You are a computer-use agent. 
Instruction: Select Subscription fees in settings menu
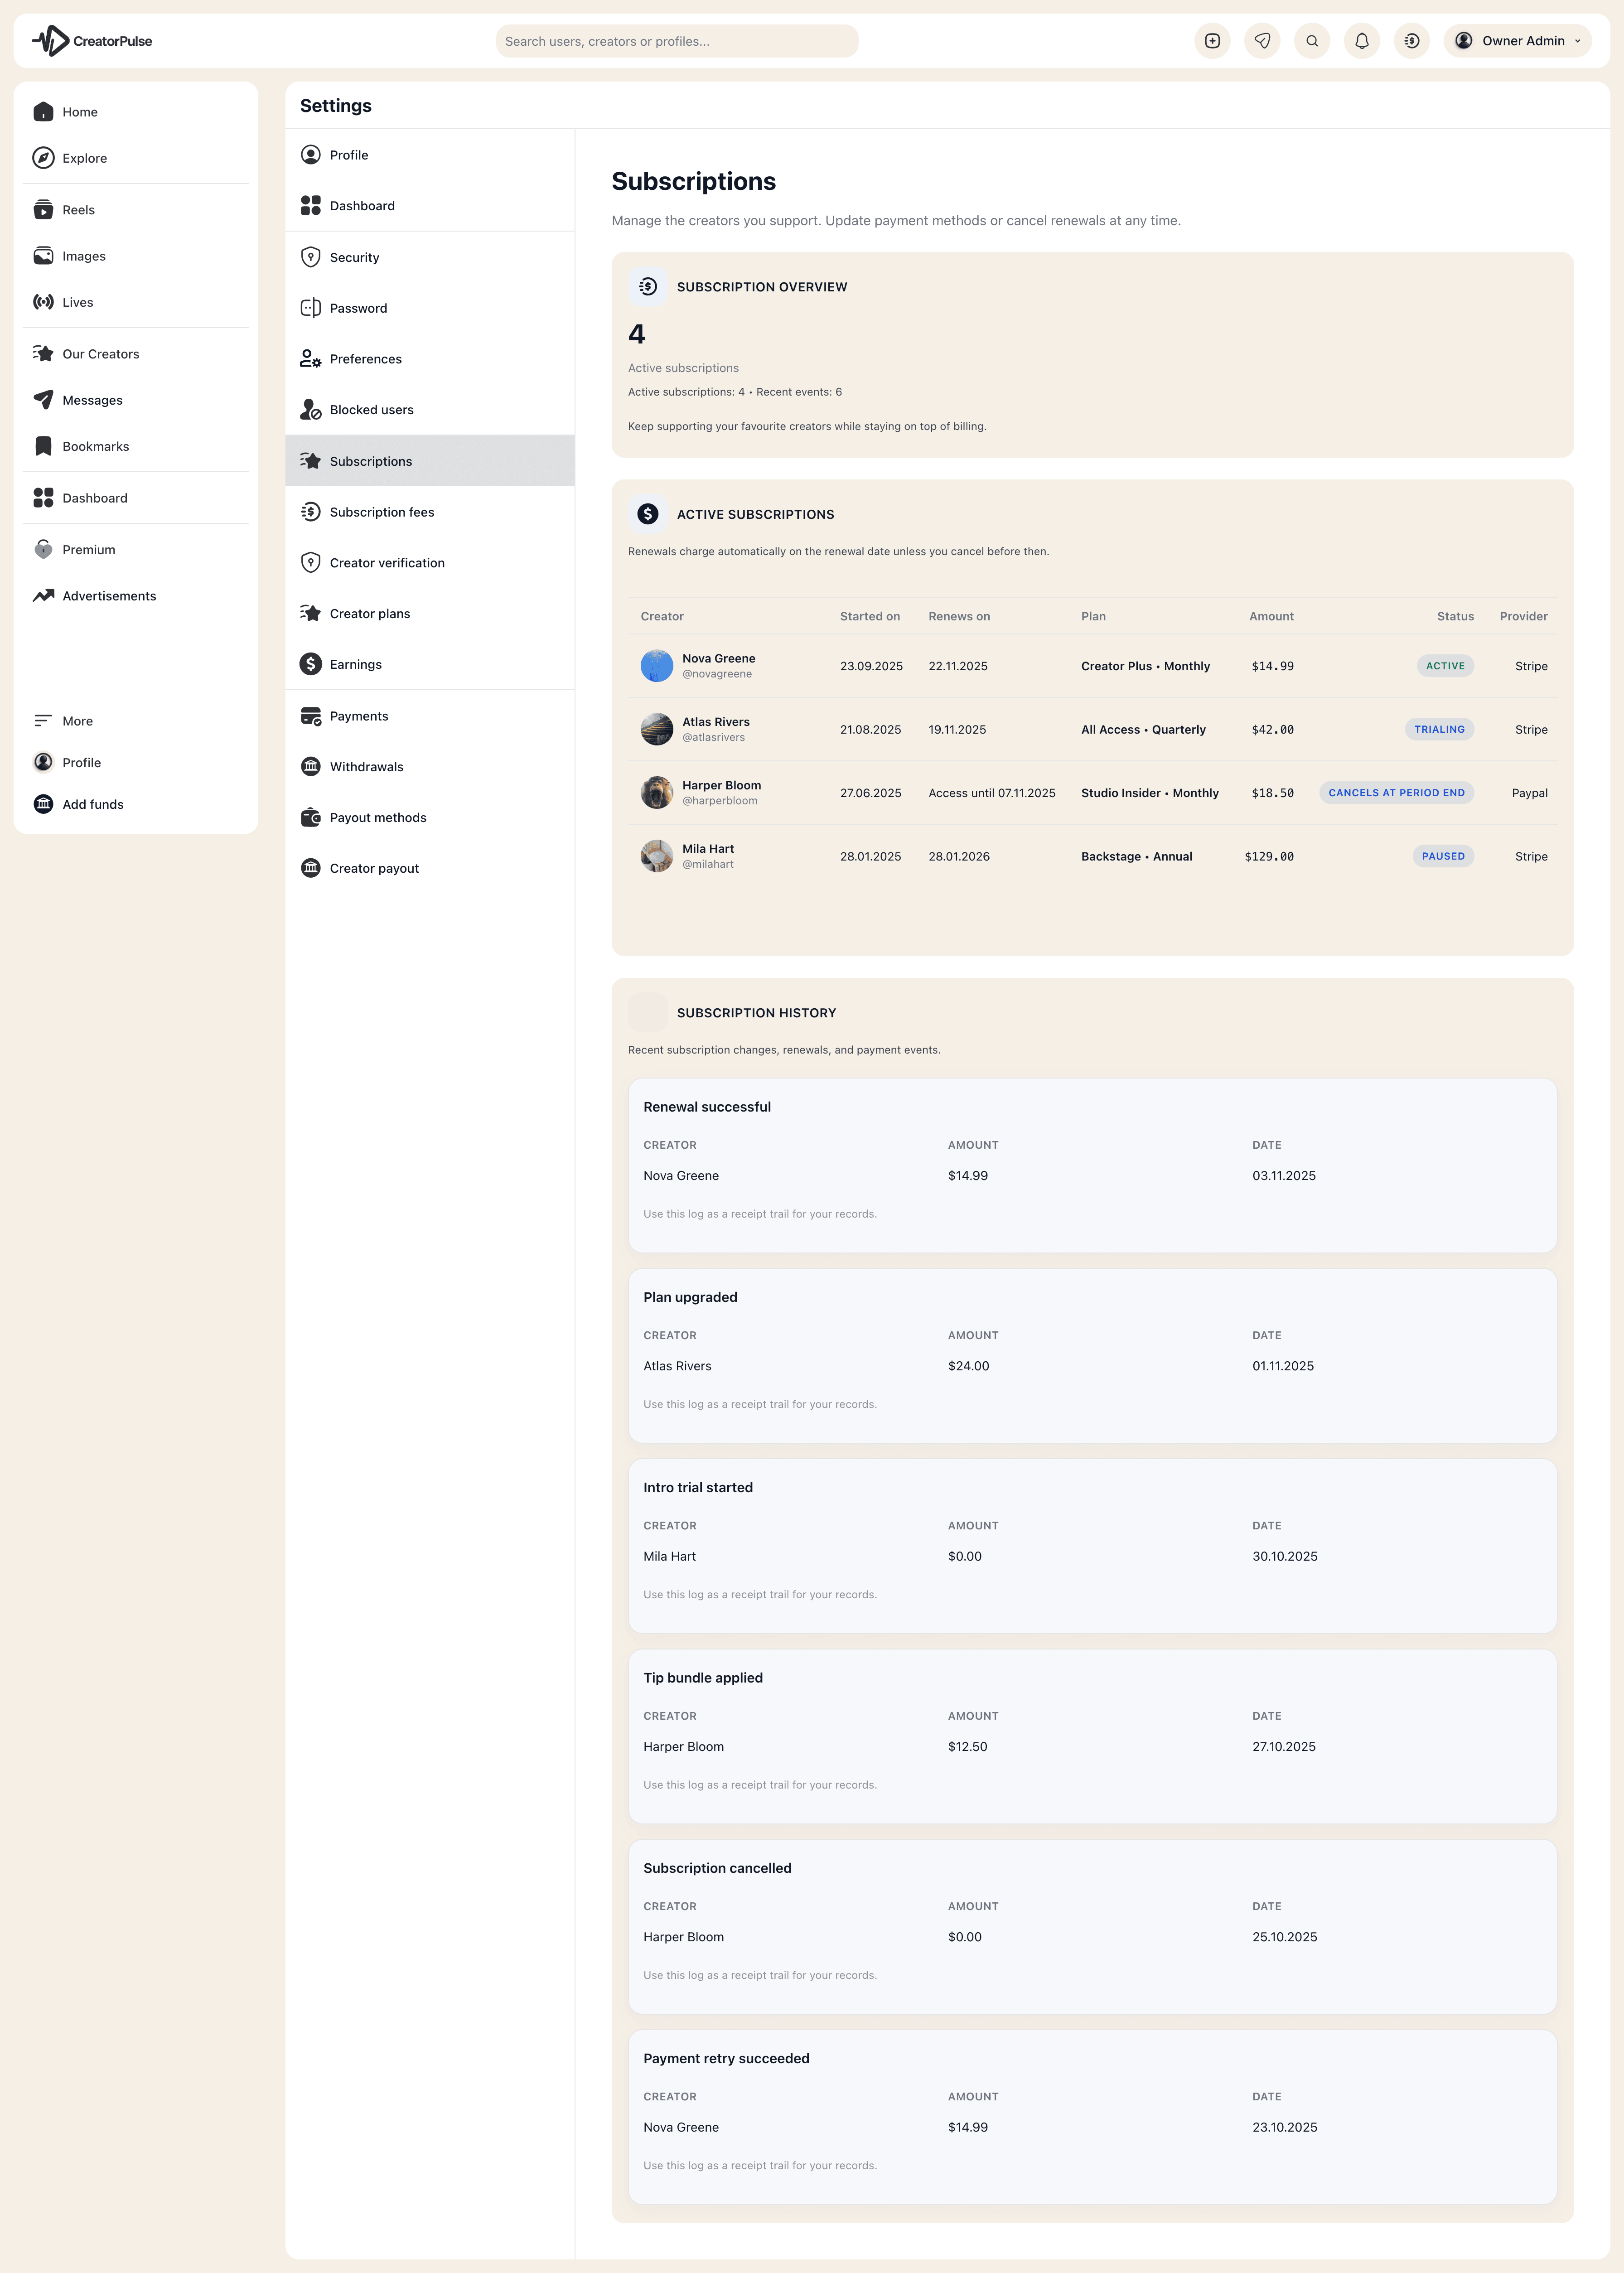(x=381, y=512)
